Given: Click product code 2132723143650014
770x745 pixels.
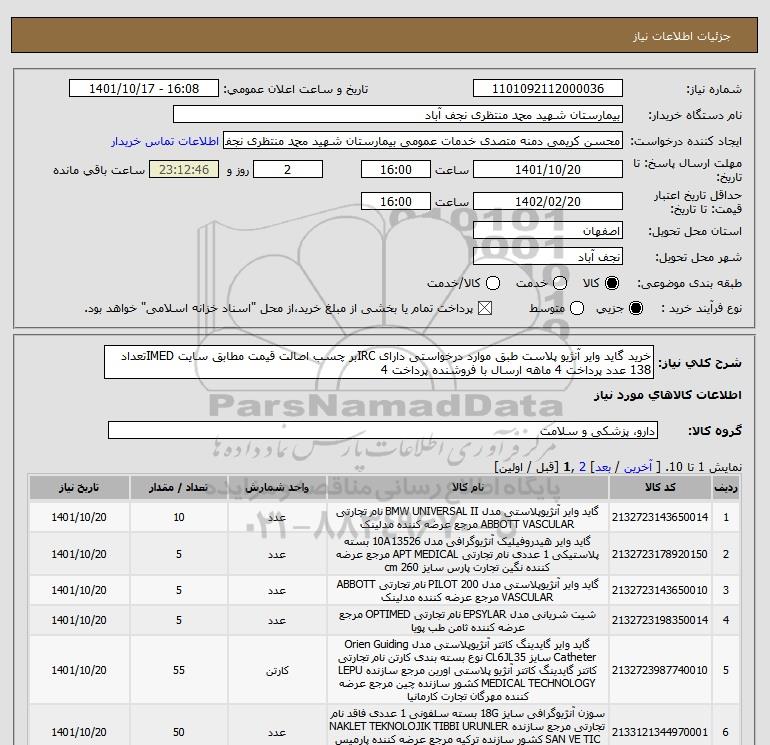Looking at the screenshot, I should point(660,517).
